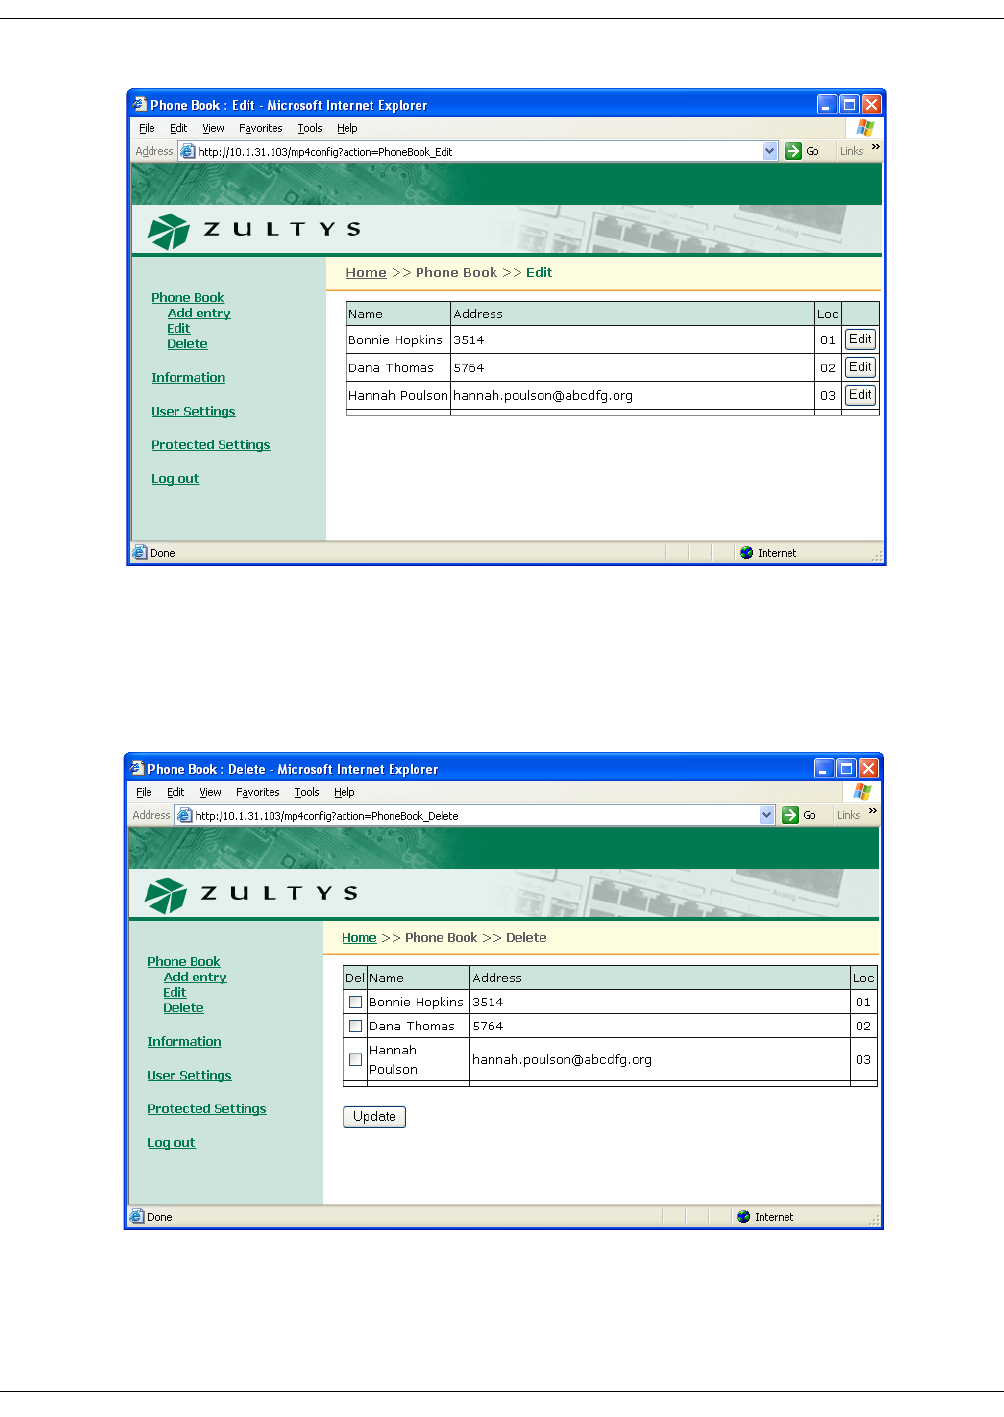Open address bar dropdown in Edit window
This screenshot has height=1417, width=1004.
pos(770,151)
